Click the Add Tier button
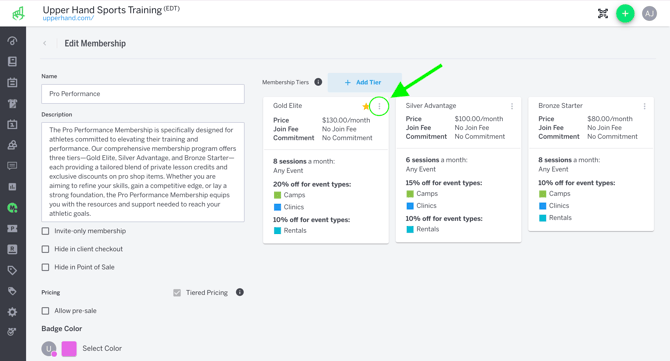The width and height of the screenshot is (670, 361). (x=364, y=82)
